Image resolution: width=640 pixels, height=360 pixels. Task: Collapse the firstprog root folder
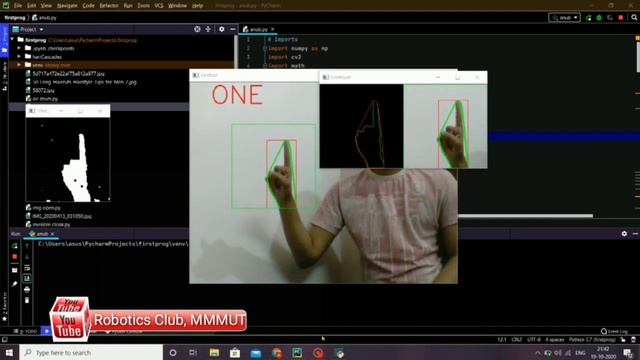[12, 40]
